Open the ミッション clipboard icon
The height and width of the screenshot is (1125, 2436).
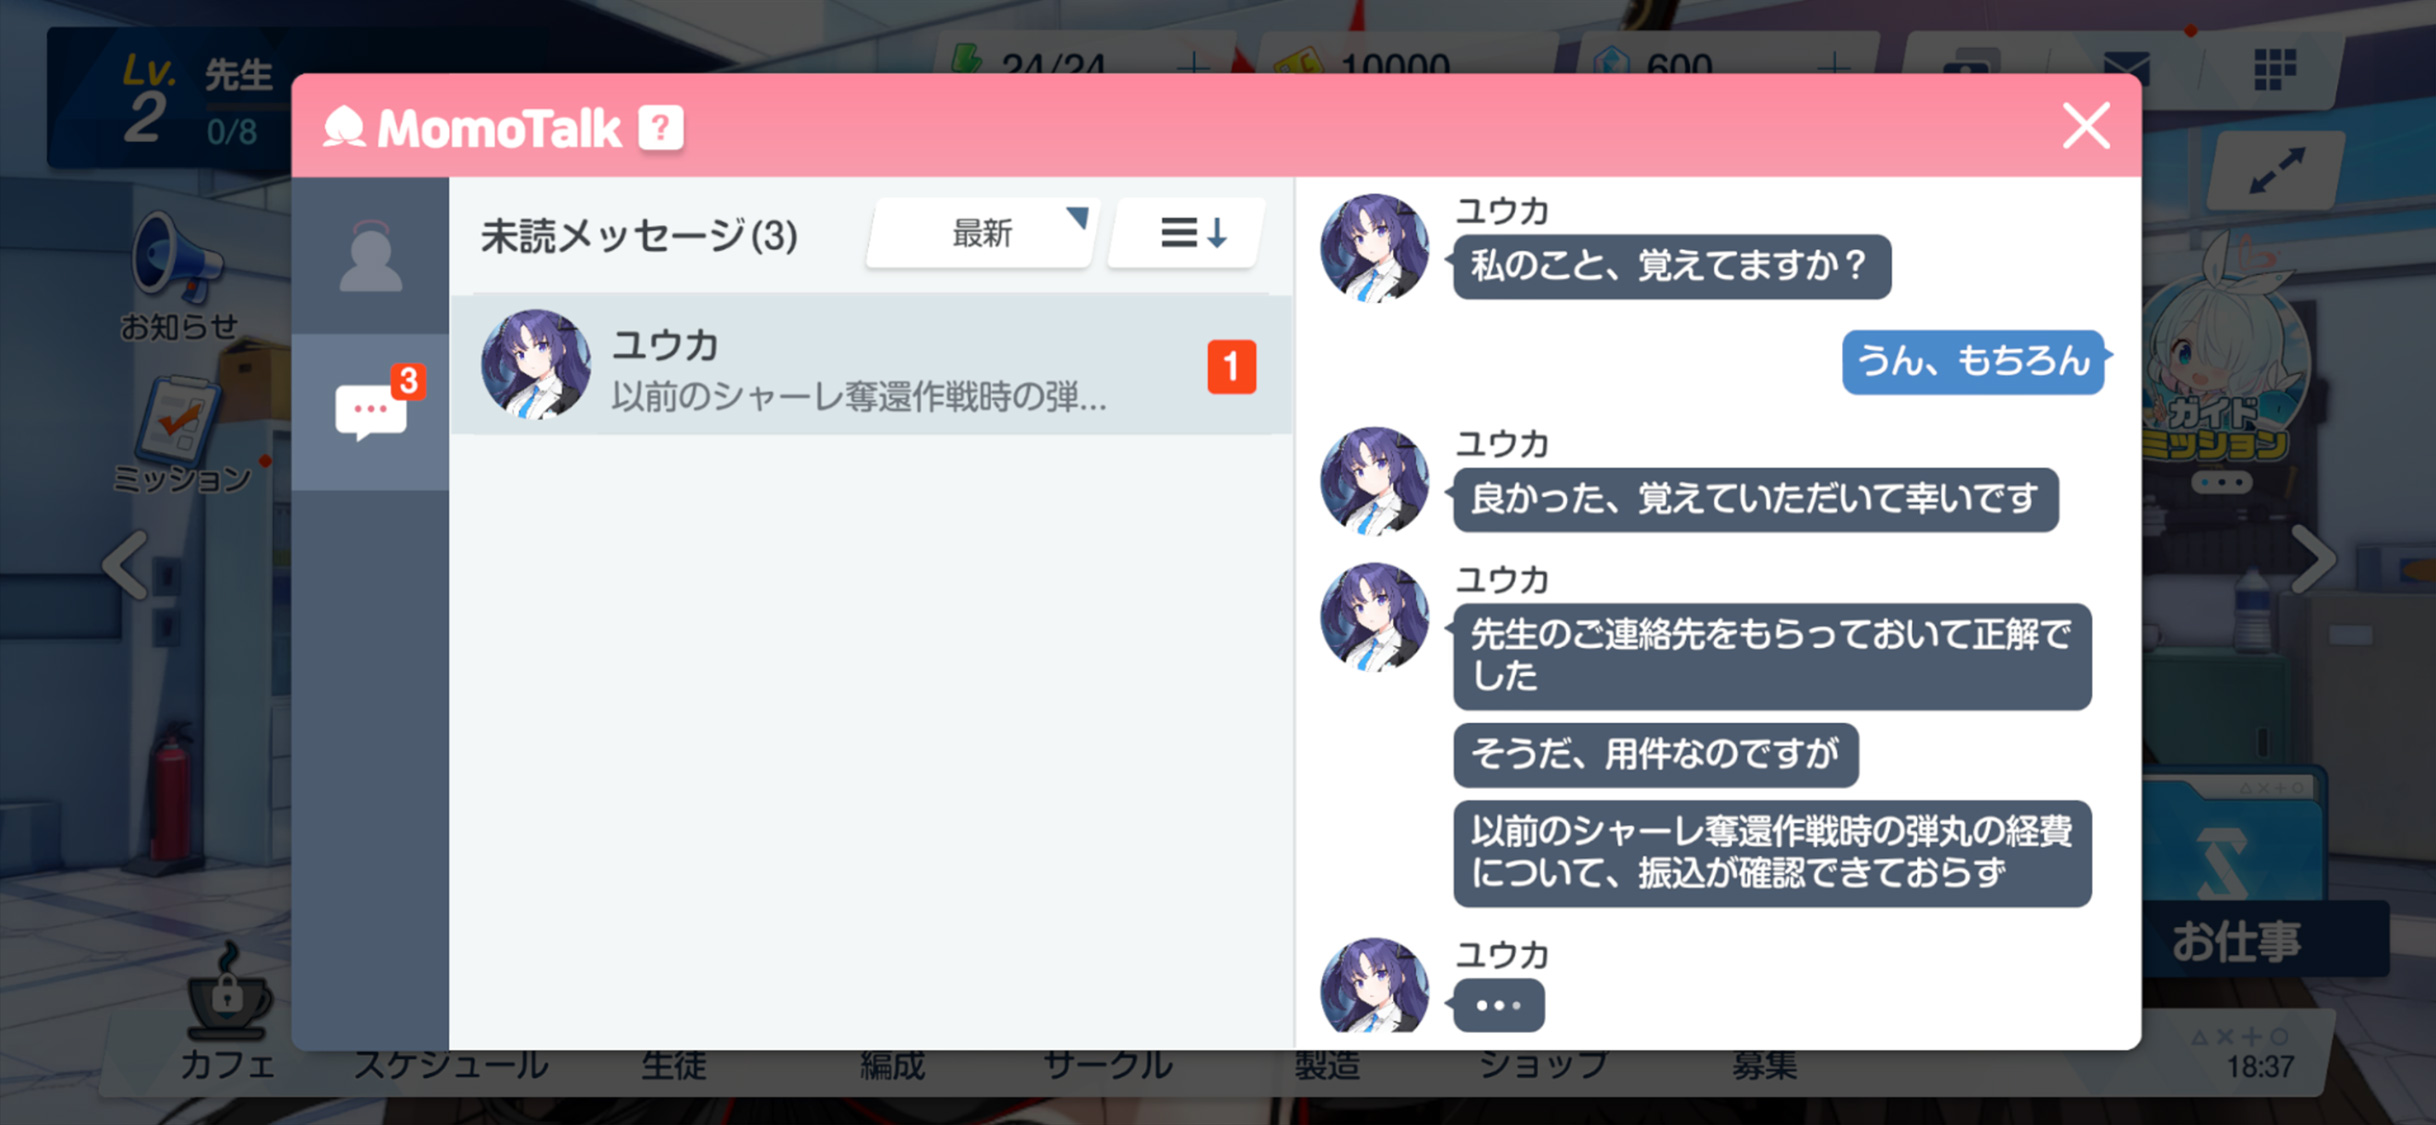pyautogui.click(x=178, y=420)
